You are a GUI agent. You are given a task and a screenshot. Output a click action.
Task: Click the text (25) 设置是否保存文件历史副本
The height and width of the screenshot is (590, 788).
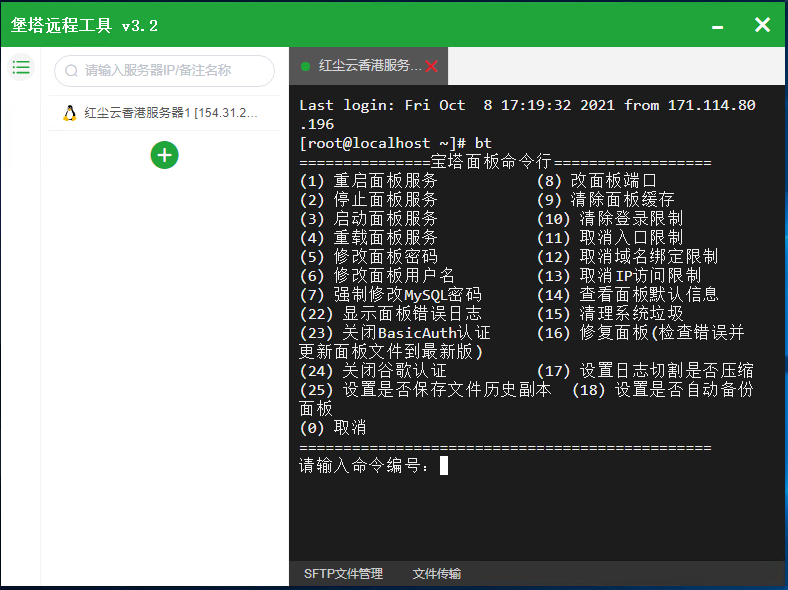click(x=425, y=389)
